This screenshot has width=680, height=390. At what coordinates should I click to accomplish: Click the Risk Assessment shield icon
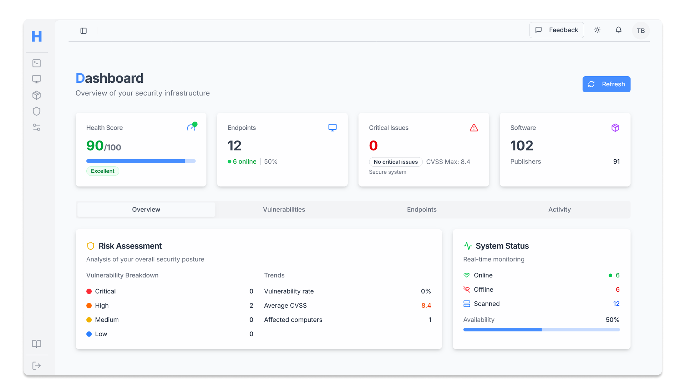pyautogui.click(x=90, y=246)
